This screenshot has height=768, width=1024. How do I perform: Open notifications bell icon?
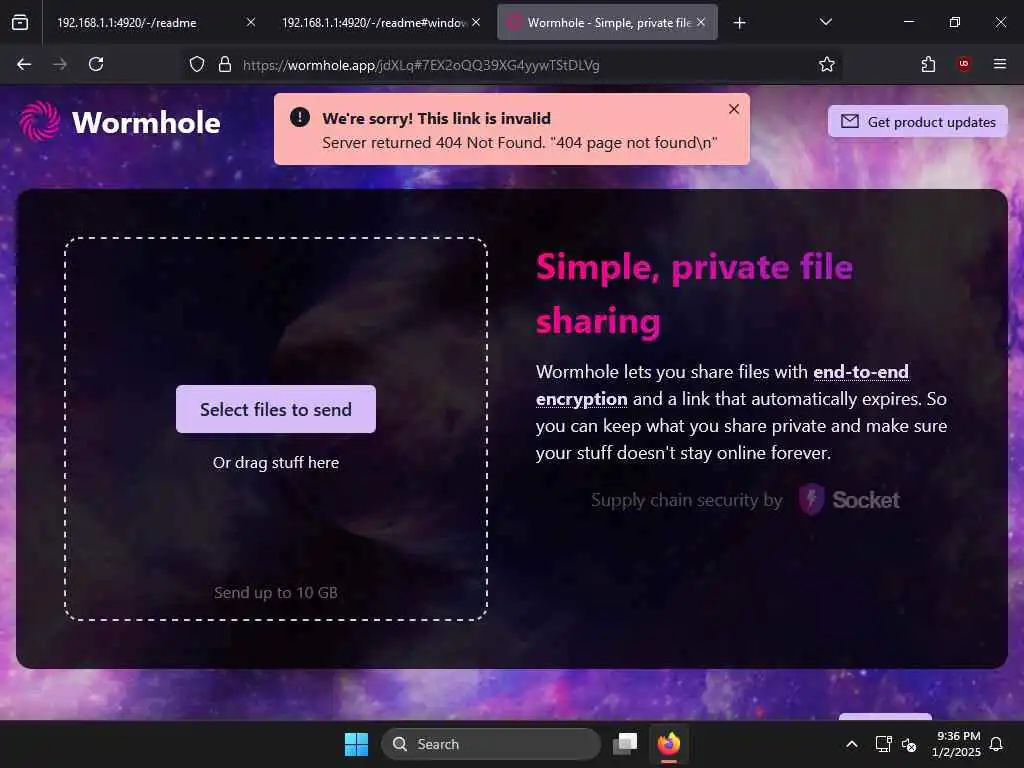coord(997,744)
